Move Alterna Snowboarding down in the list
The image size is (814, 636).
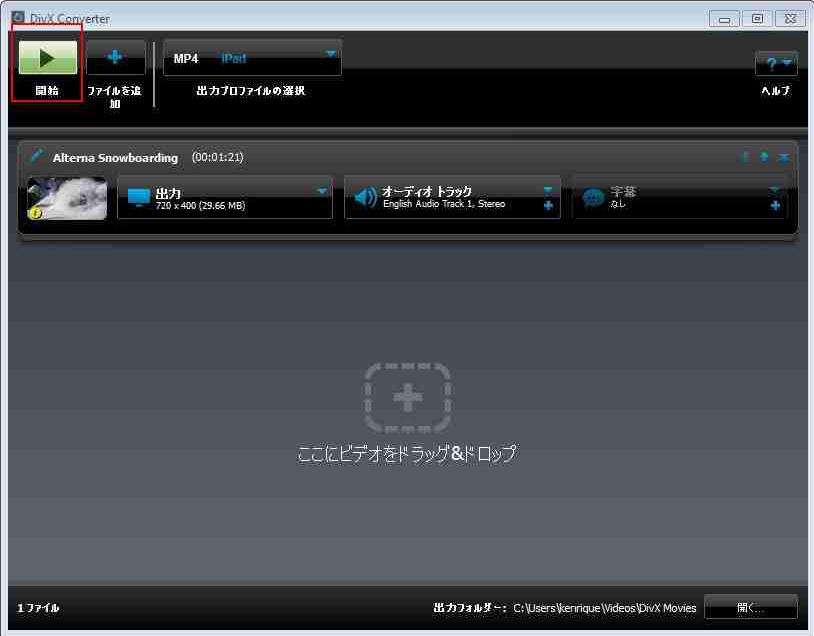coord(745,156)
